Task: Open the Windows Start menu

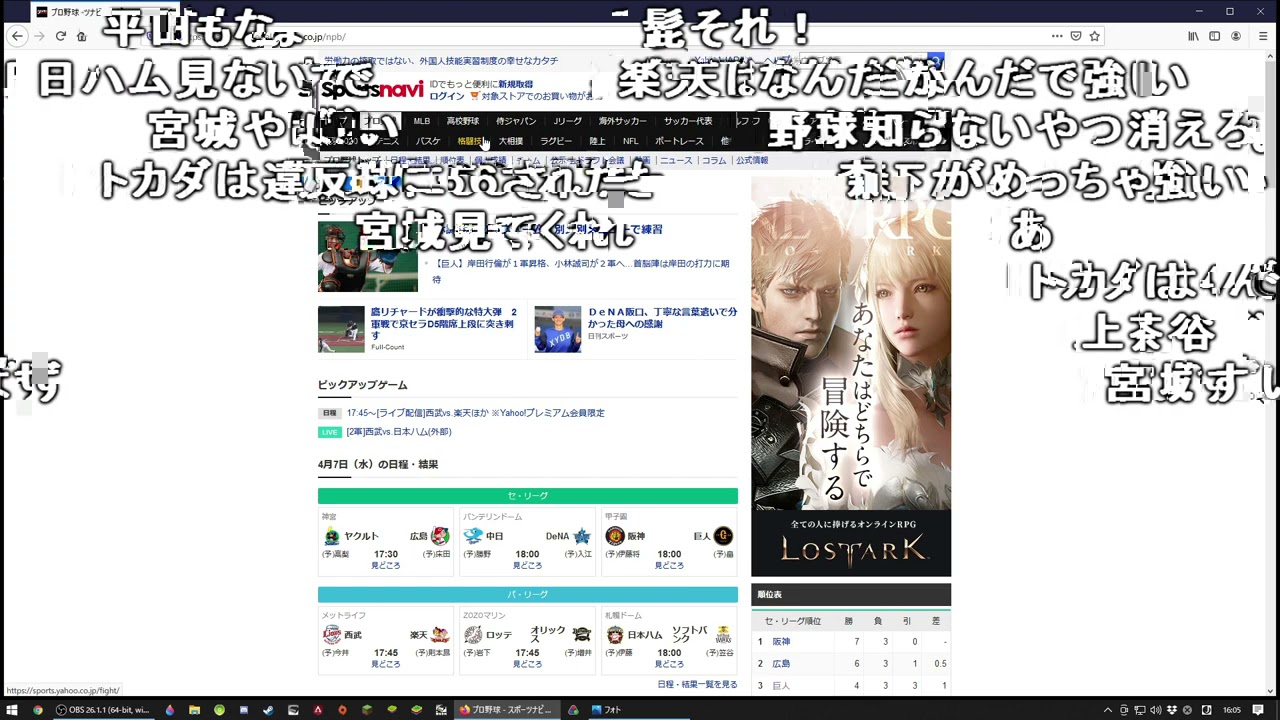Action: (x=12, y=710)
